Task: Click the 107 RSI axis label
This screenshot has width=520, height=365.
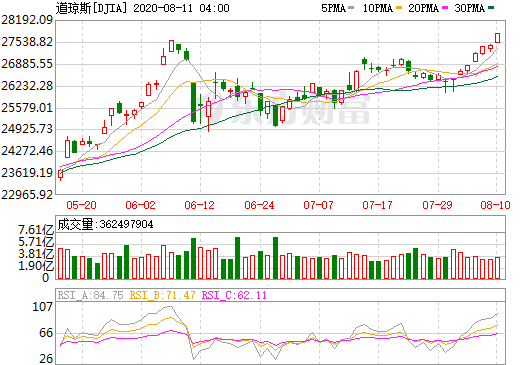Action: (x=42, y=307)
